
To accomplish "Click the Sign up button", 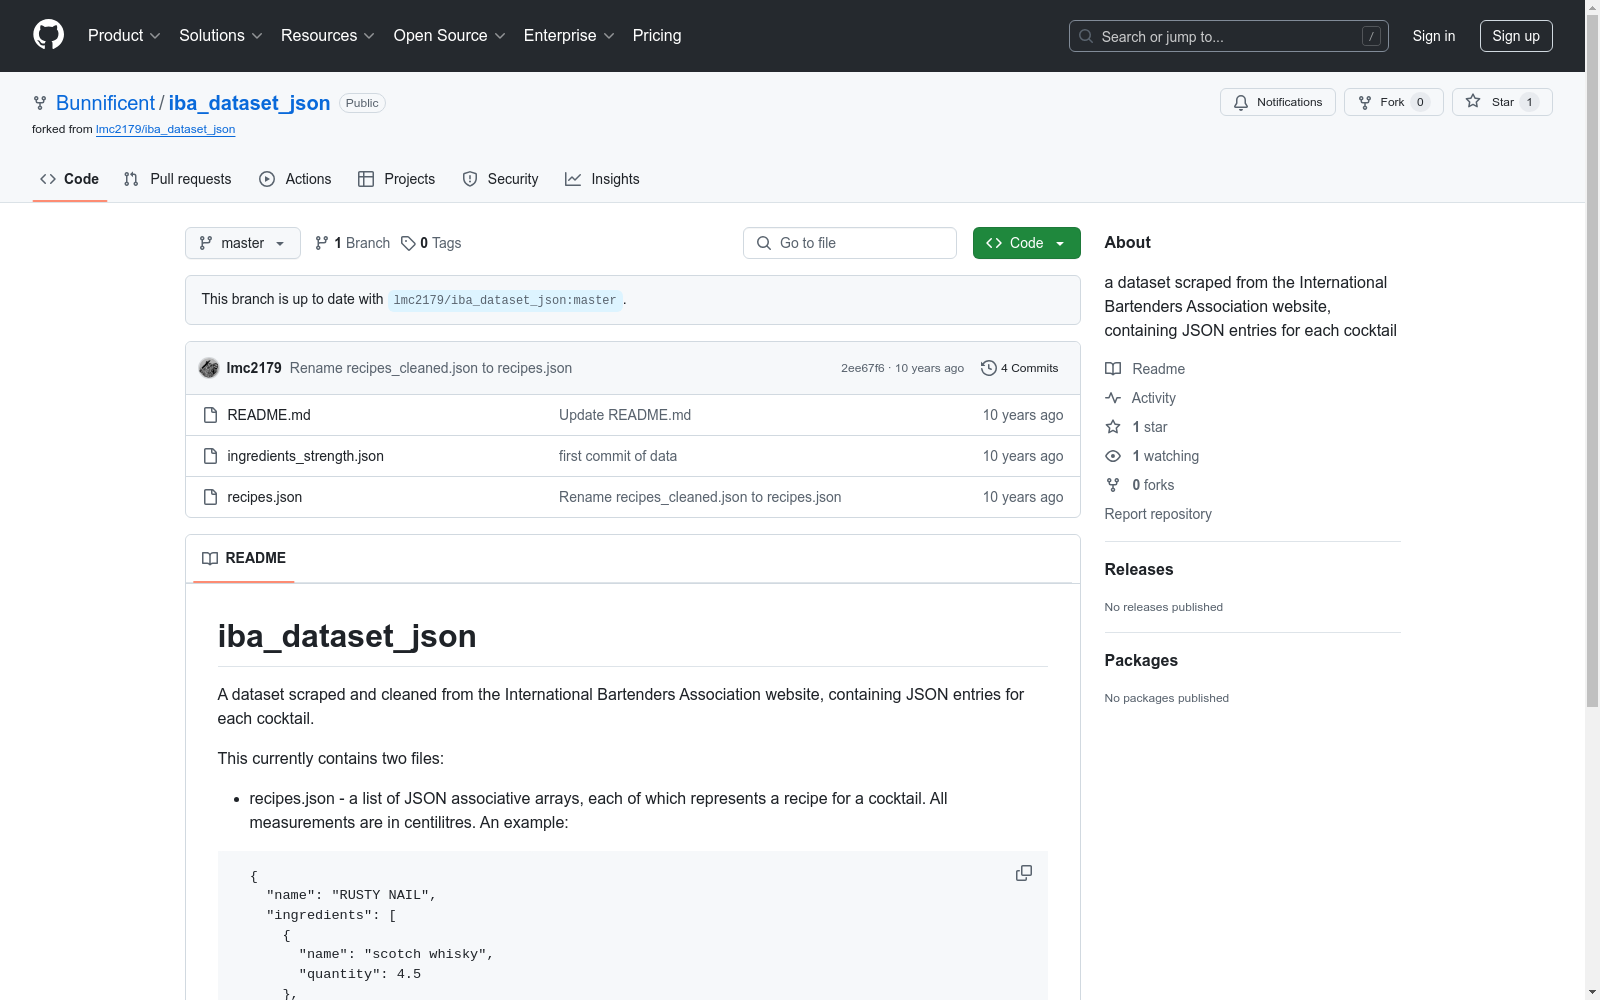I will [1516, 36].
